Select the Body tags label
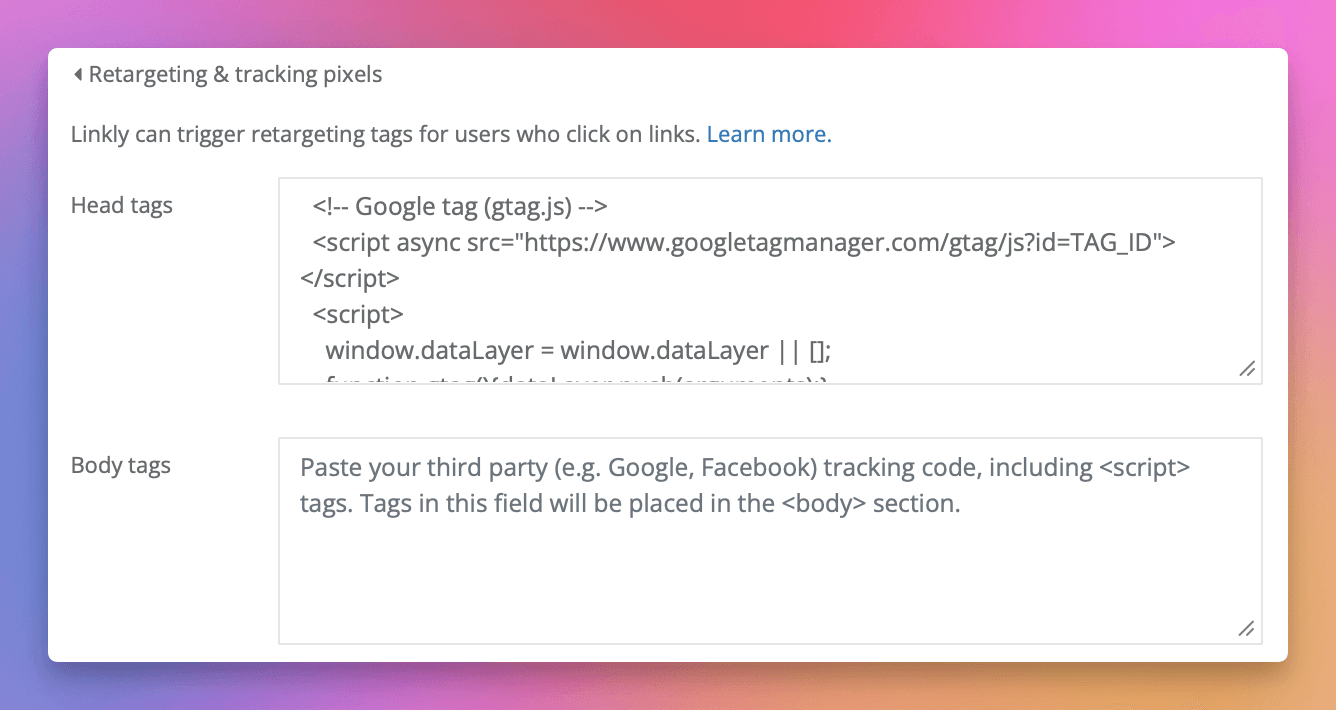This screenshot has width=1336, height=710. (120, 465)
